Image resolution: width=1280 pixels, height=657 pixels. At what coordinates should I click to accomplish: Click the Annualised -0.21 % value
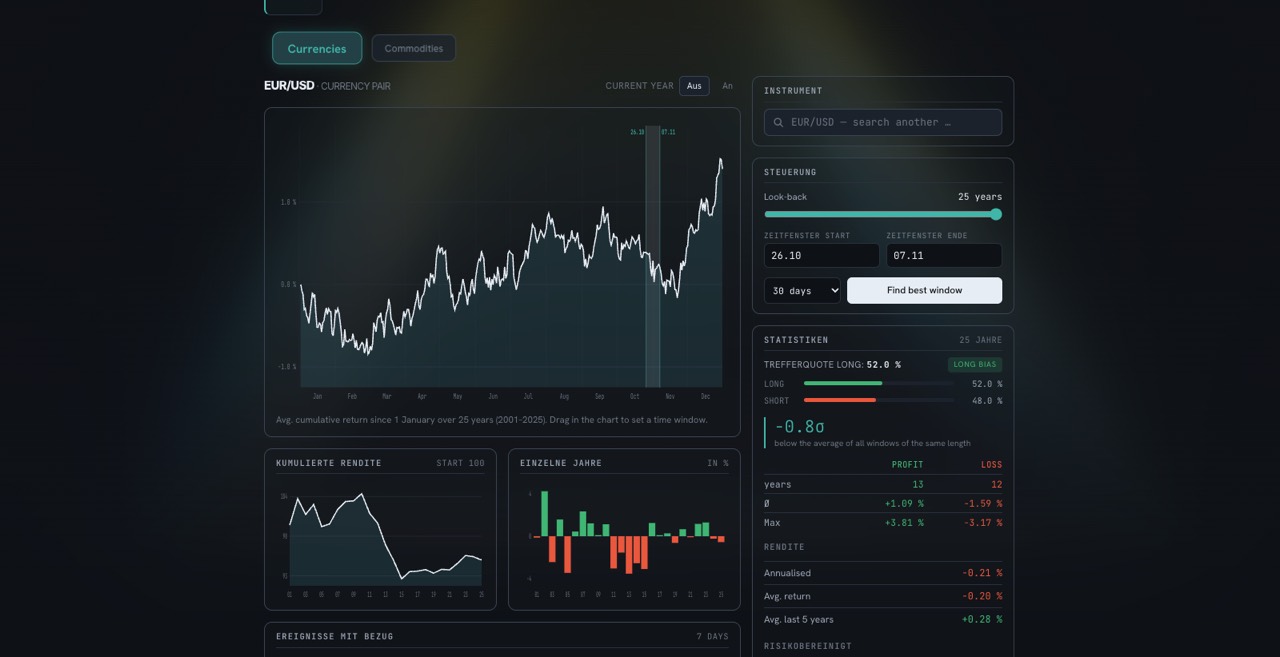click(x=982, y=573)
